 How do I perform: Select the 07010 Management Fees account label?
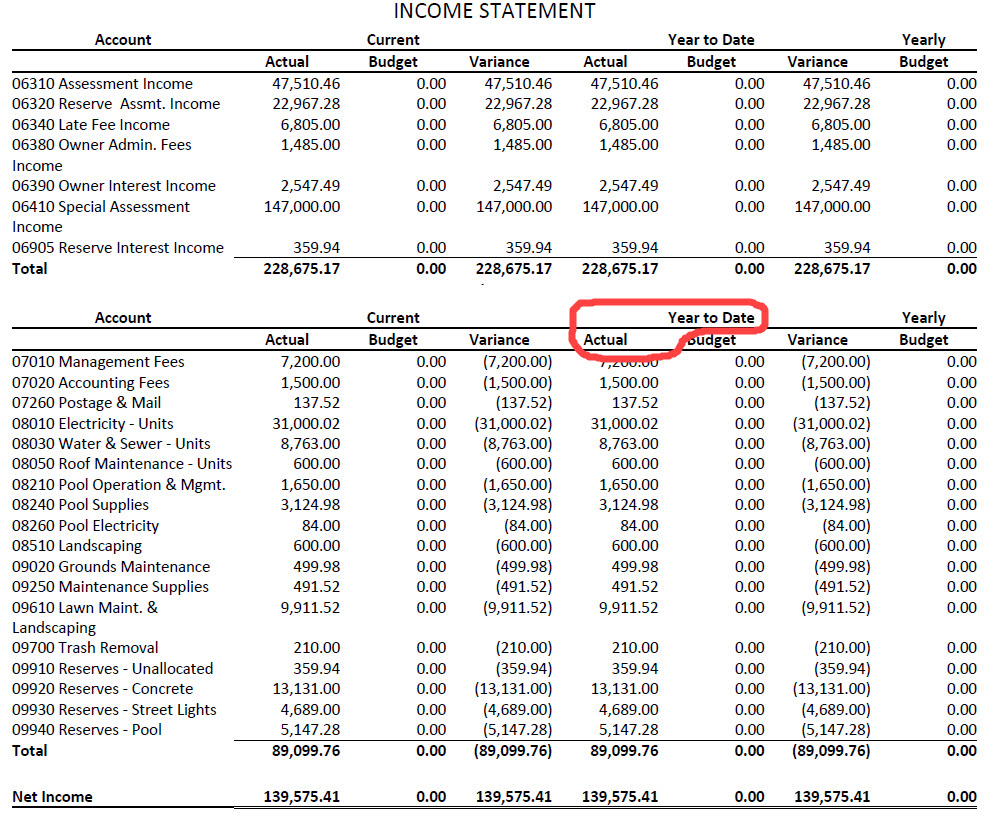click(98, 362)
